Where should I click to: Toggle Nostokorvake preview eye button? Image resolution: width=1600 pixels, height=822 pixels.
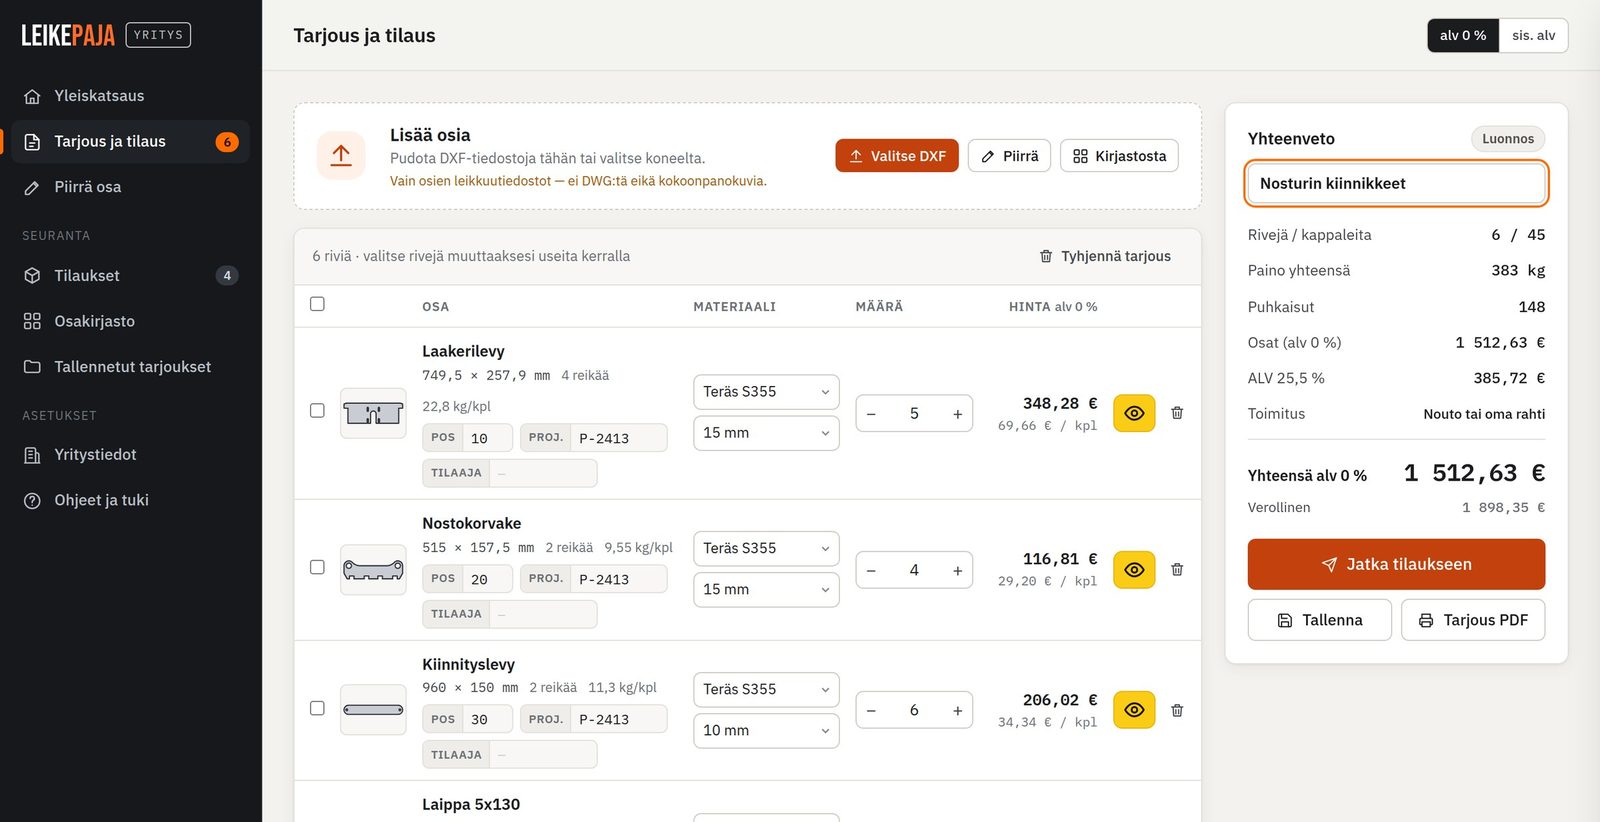point(1134,570)
